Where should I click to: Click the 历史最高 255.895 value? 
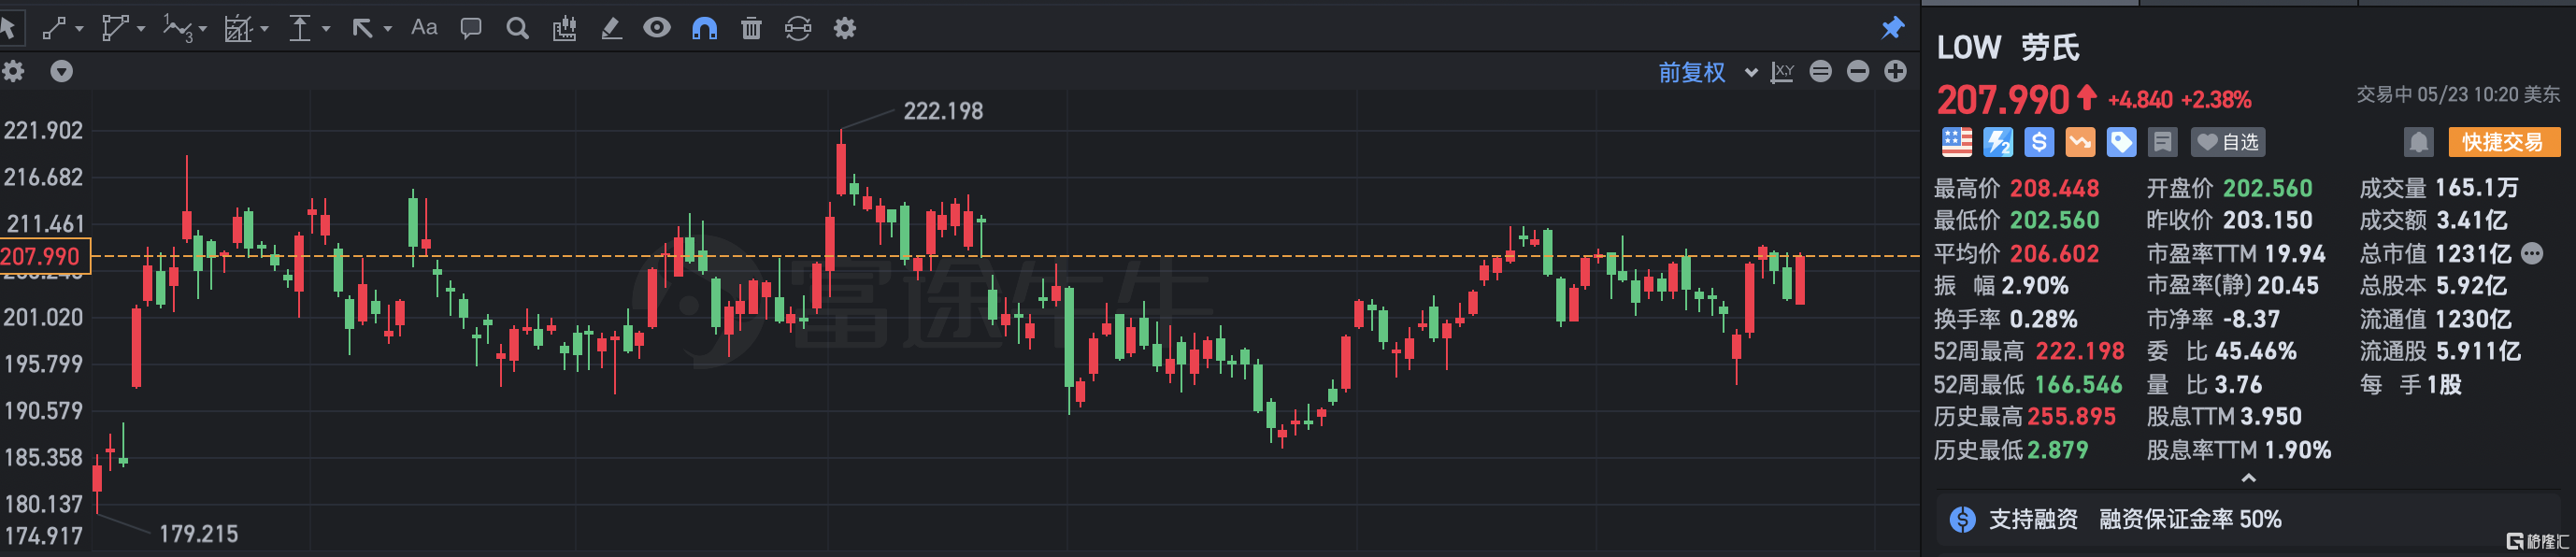click(x=2072, y=416)
